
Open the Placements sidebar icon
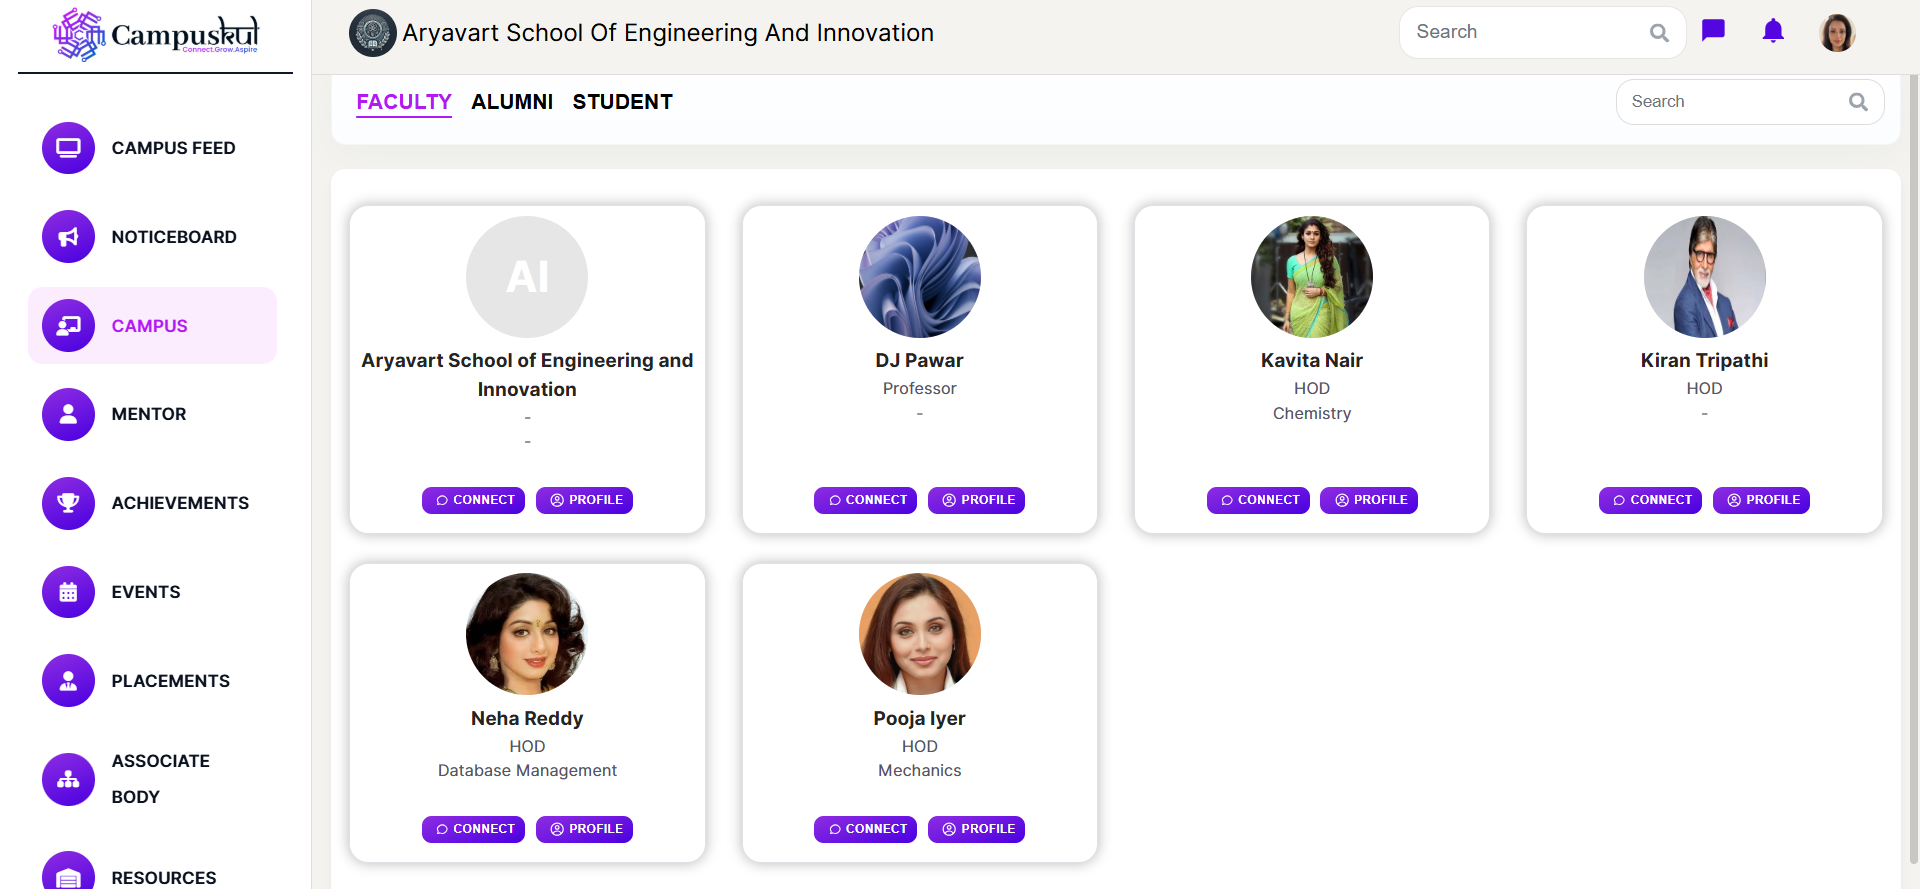[68, 681]
